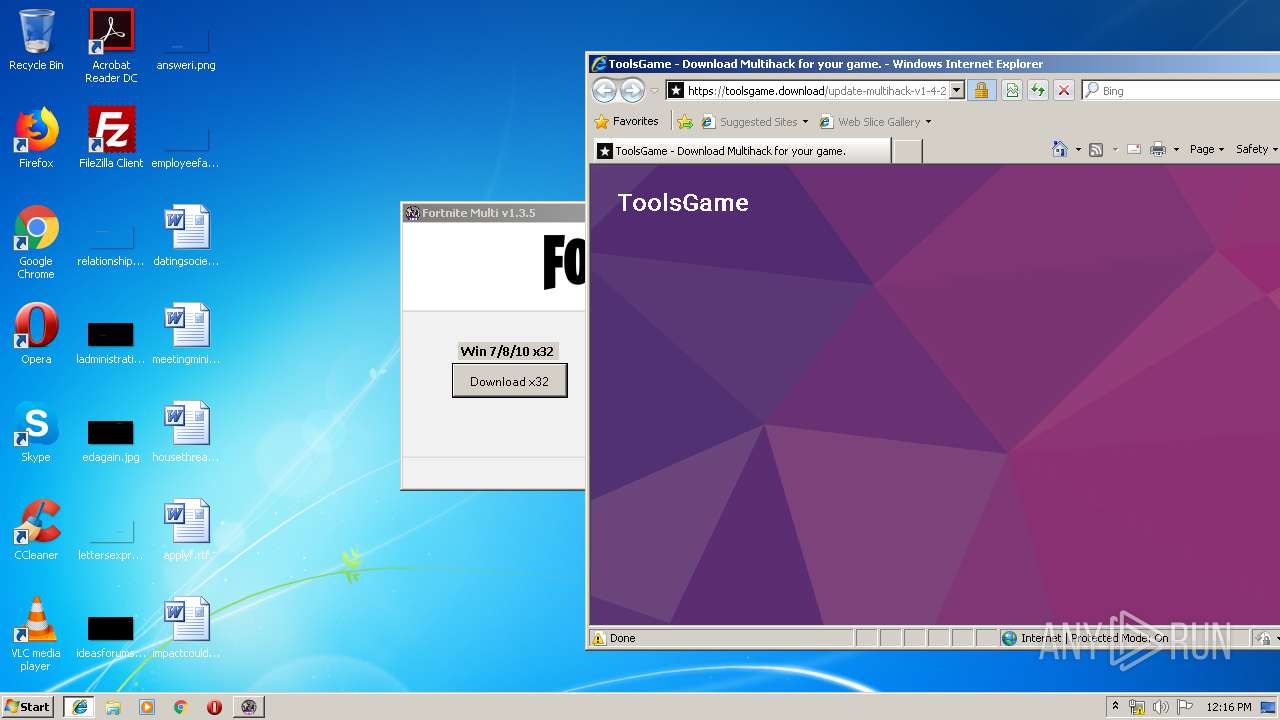Toggle the Compatibility View icon
The width and height of the screenshot is (1280, 720).
(x=1012, y=91)
